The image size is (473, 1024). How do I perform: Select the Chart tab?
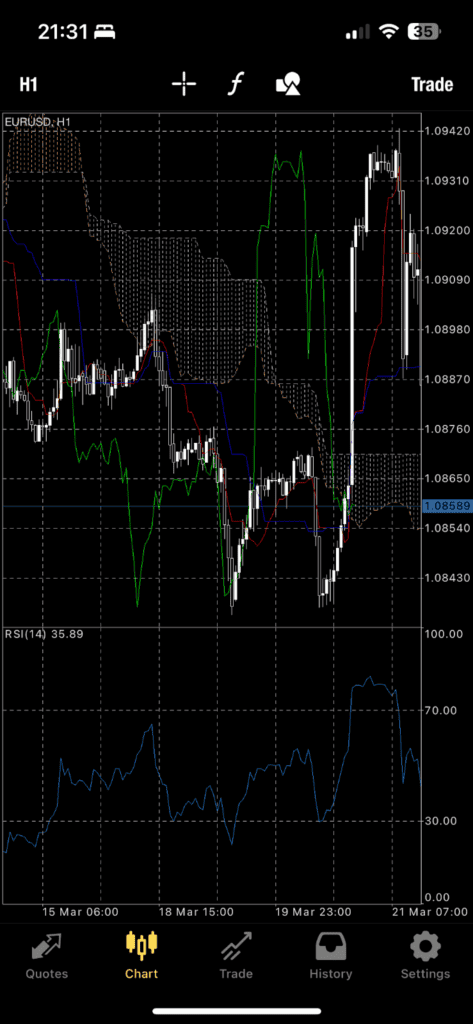[142, 955]
